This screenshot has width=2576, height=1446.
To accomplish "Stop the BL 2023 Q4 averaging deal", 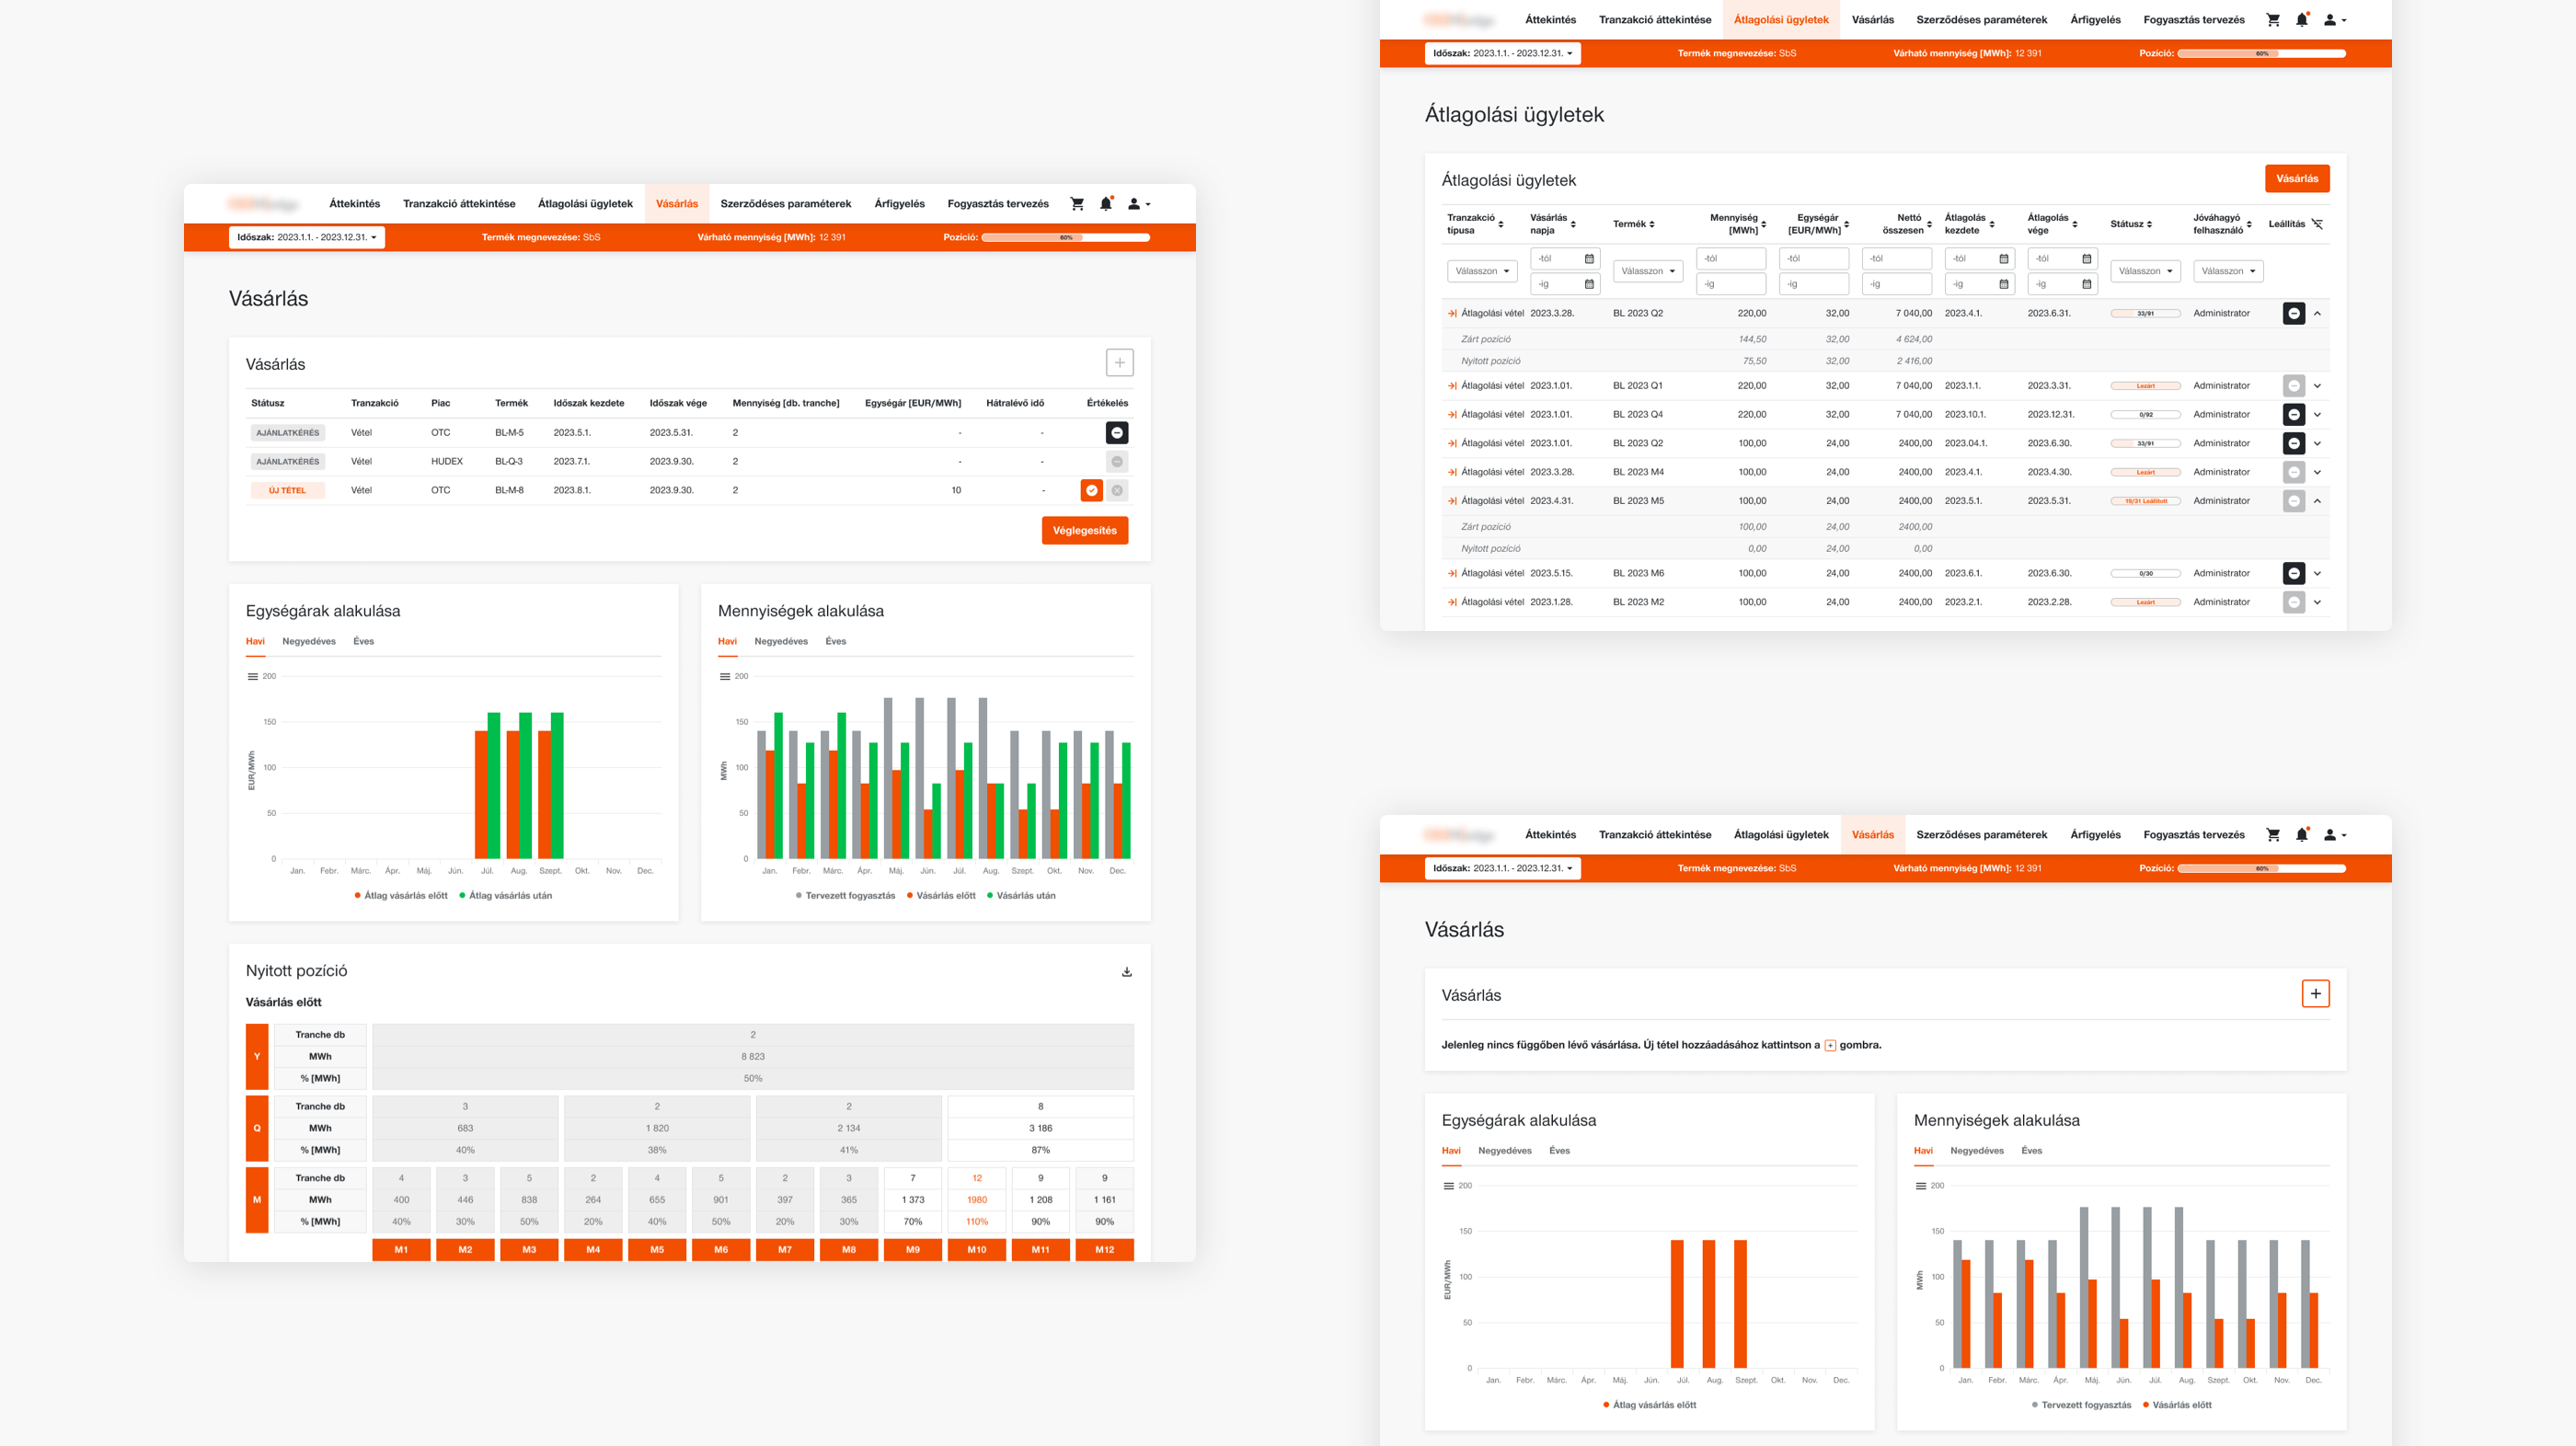I will pyautogui.click(x=2294, y=415).
